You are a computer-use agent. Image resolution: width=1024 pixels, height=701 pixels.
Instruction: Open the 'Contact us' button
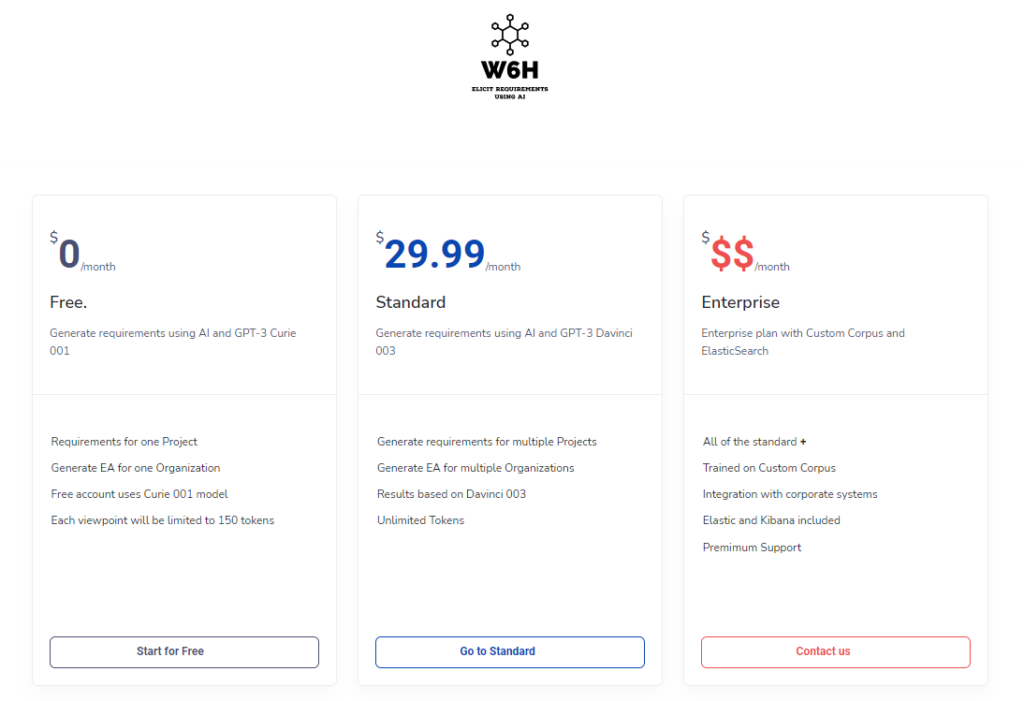(836, 652)
